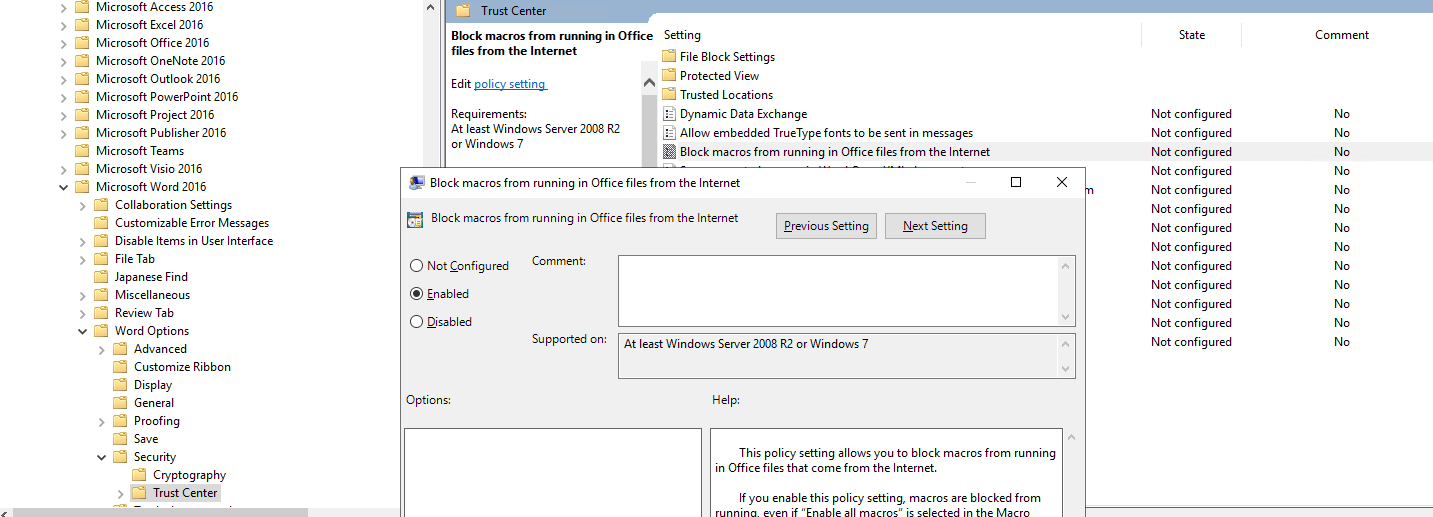Click the Dynamic Data Exchange policy icon
The image size is (1433, 517).
tap(669, 114)
